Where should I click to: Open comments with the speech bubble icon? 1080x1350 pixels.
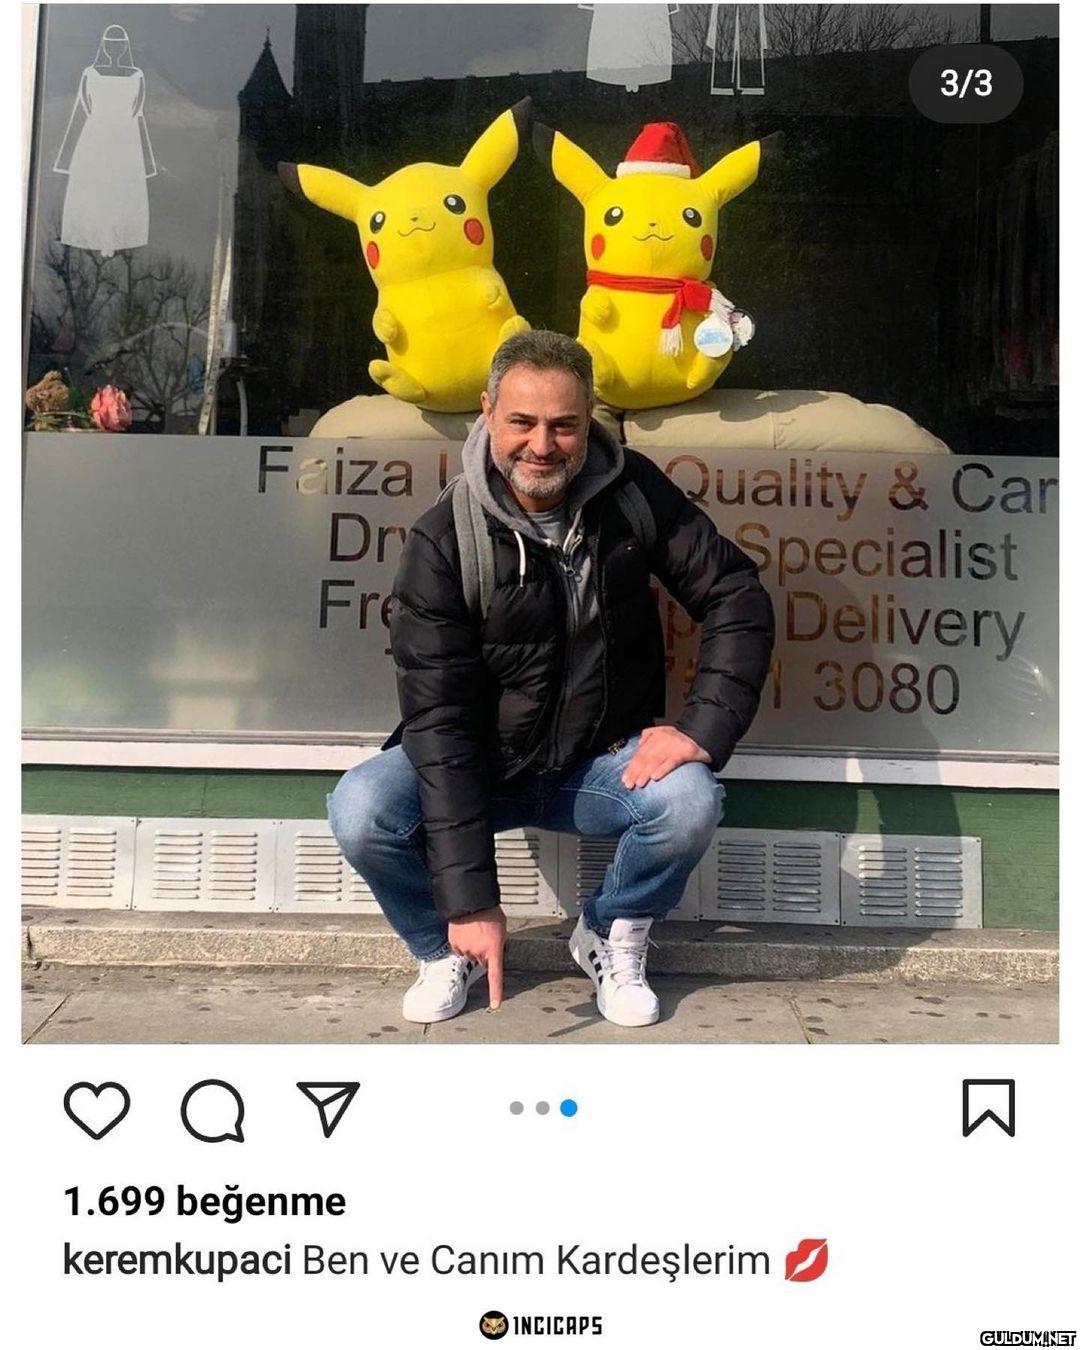212,1110
